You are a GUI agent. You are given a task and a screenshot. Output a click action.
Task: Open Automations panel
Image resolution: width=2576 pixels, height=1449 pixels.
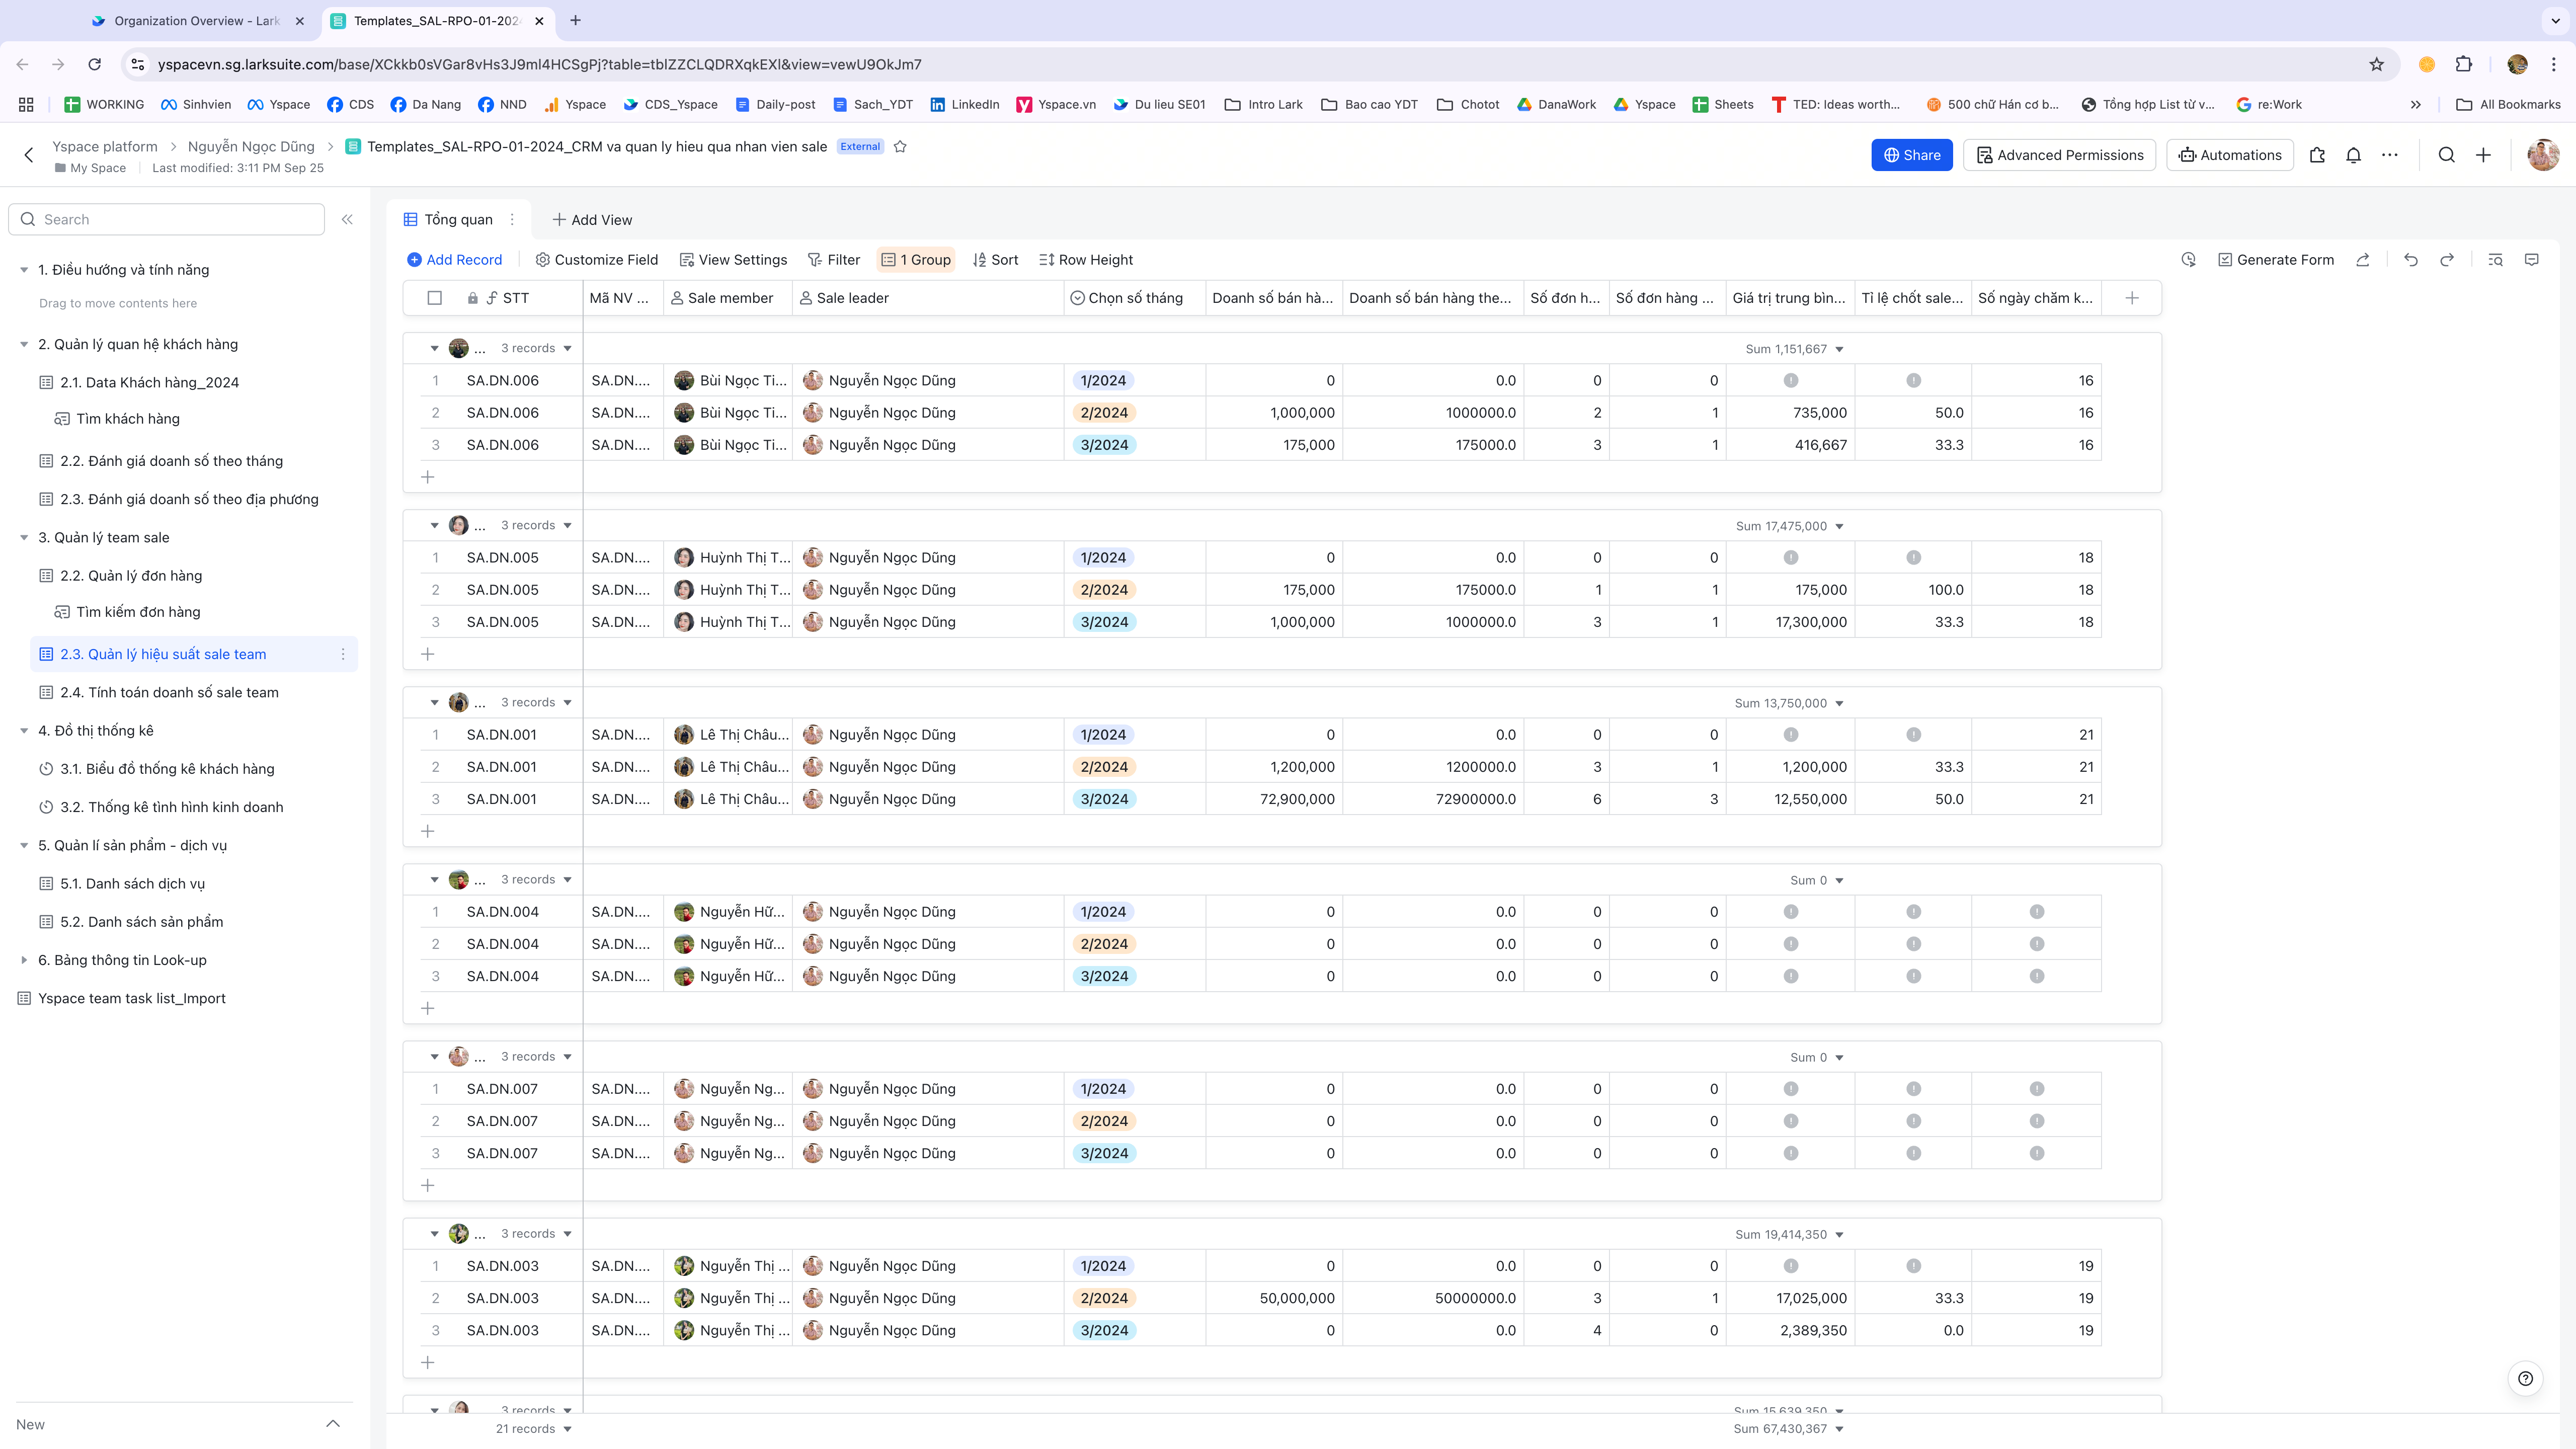(x=2229, y=155)
